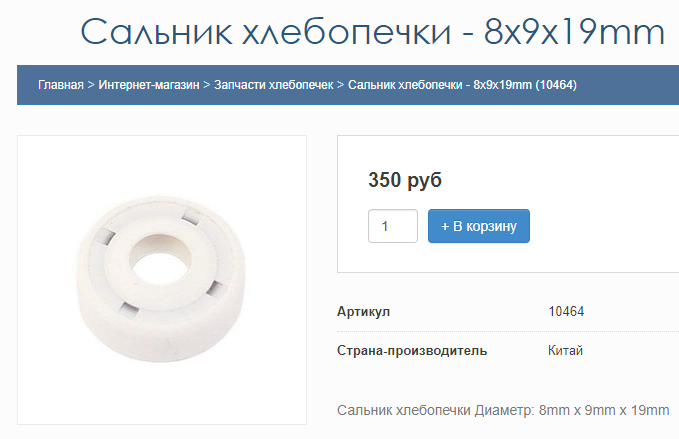Select the Артикул label

(x=363, y=311)
